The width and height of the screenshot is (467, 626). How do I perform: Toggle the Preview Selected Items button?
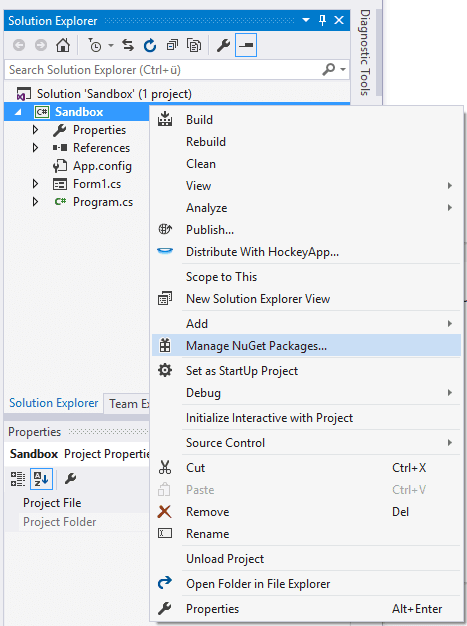[x=246, y=45]
